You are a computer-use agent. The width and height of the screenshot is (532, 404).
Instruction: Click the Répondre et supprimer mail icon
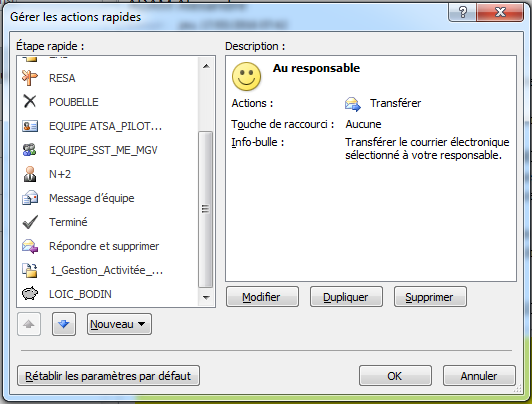tap(30, 246)
